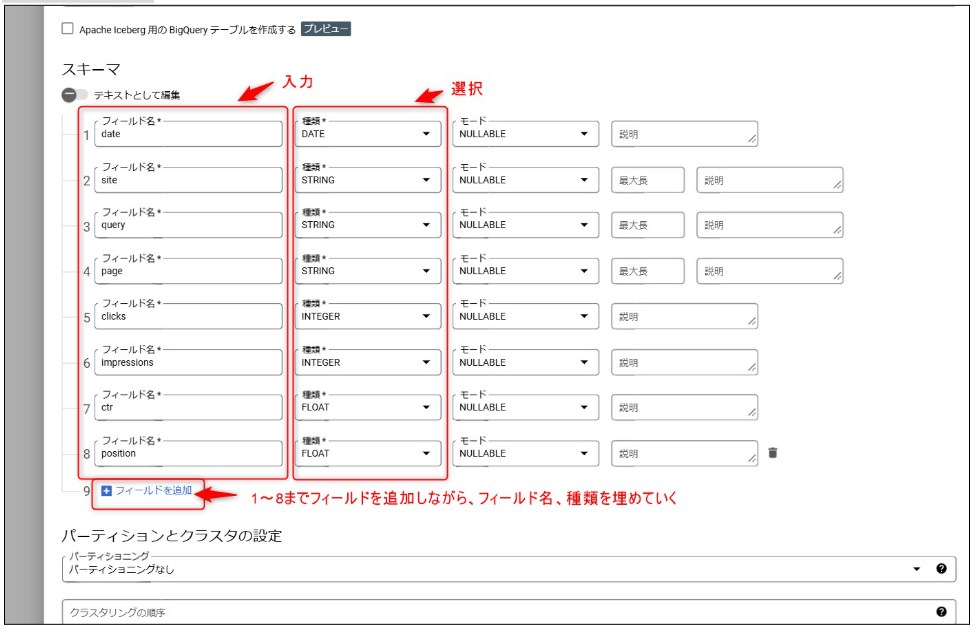Open help for the partitioning setting

pyautogui.click(x=941, y=568)
